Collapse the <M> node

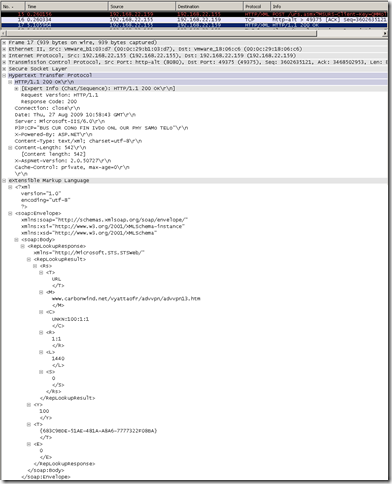(41, 292)
